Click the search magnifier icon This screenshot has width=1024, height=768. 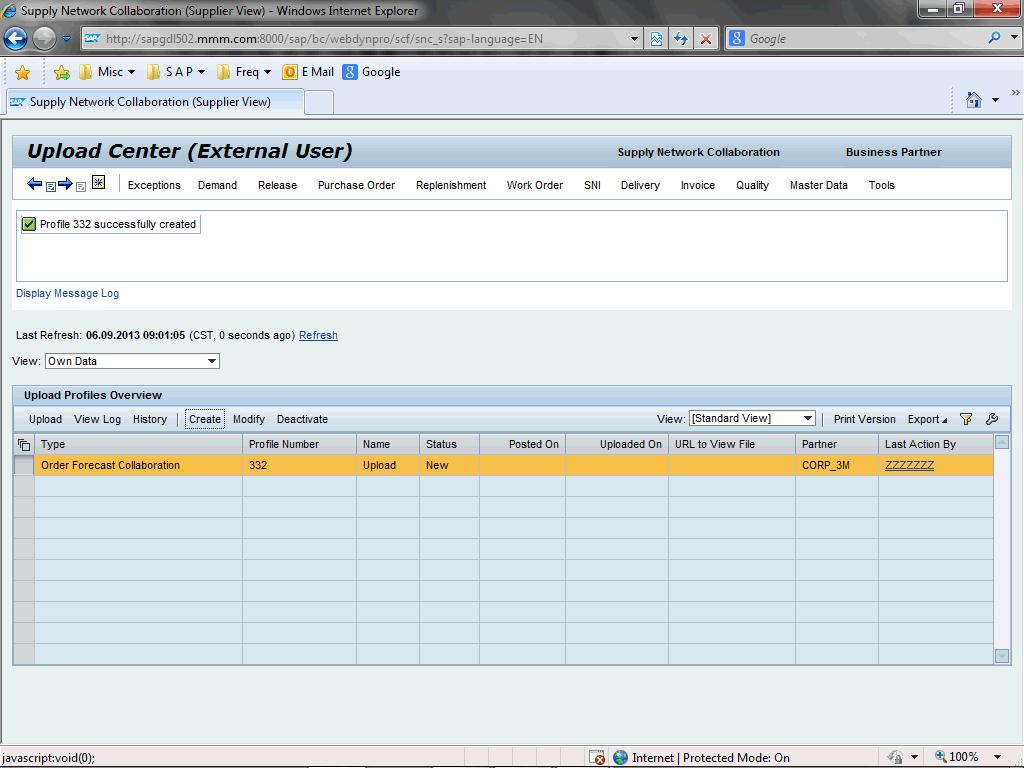pyautogui.click(x=994, y=38)
